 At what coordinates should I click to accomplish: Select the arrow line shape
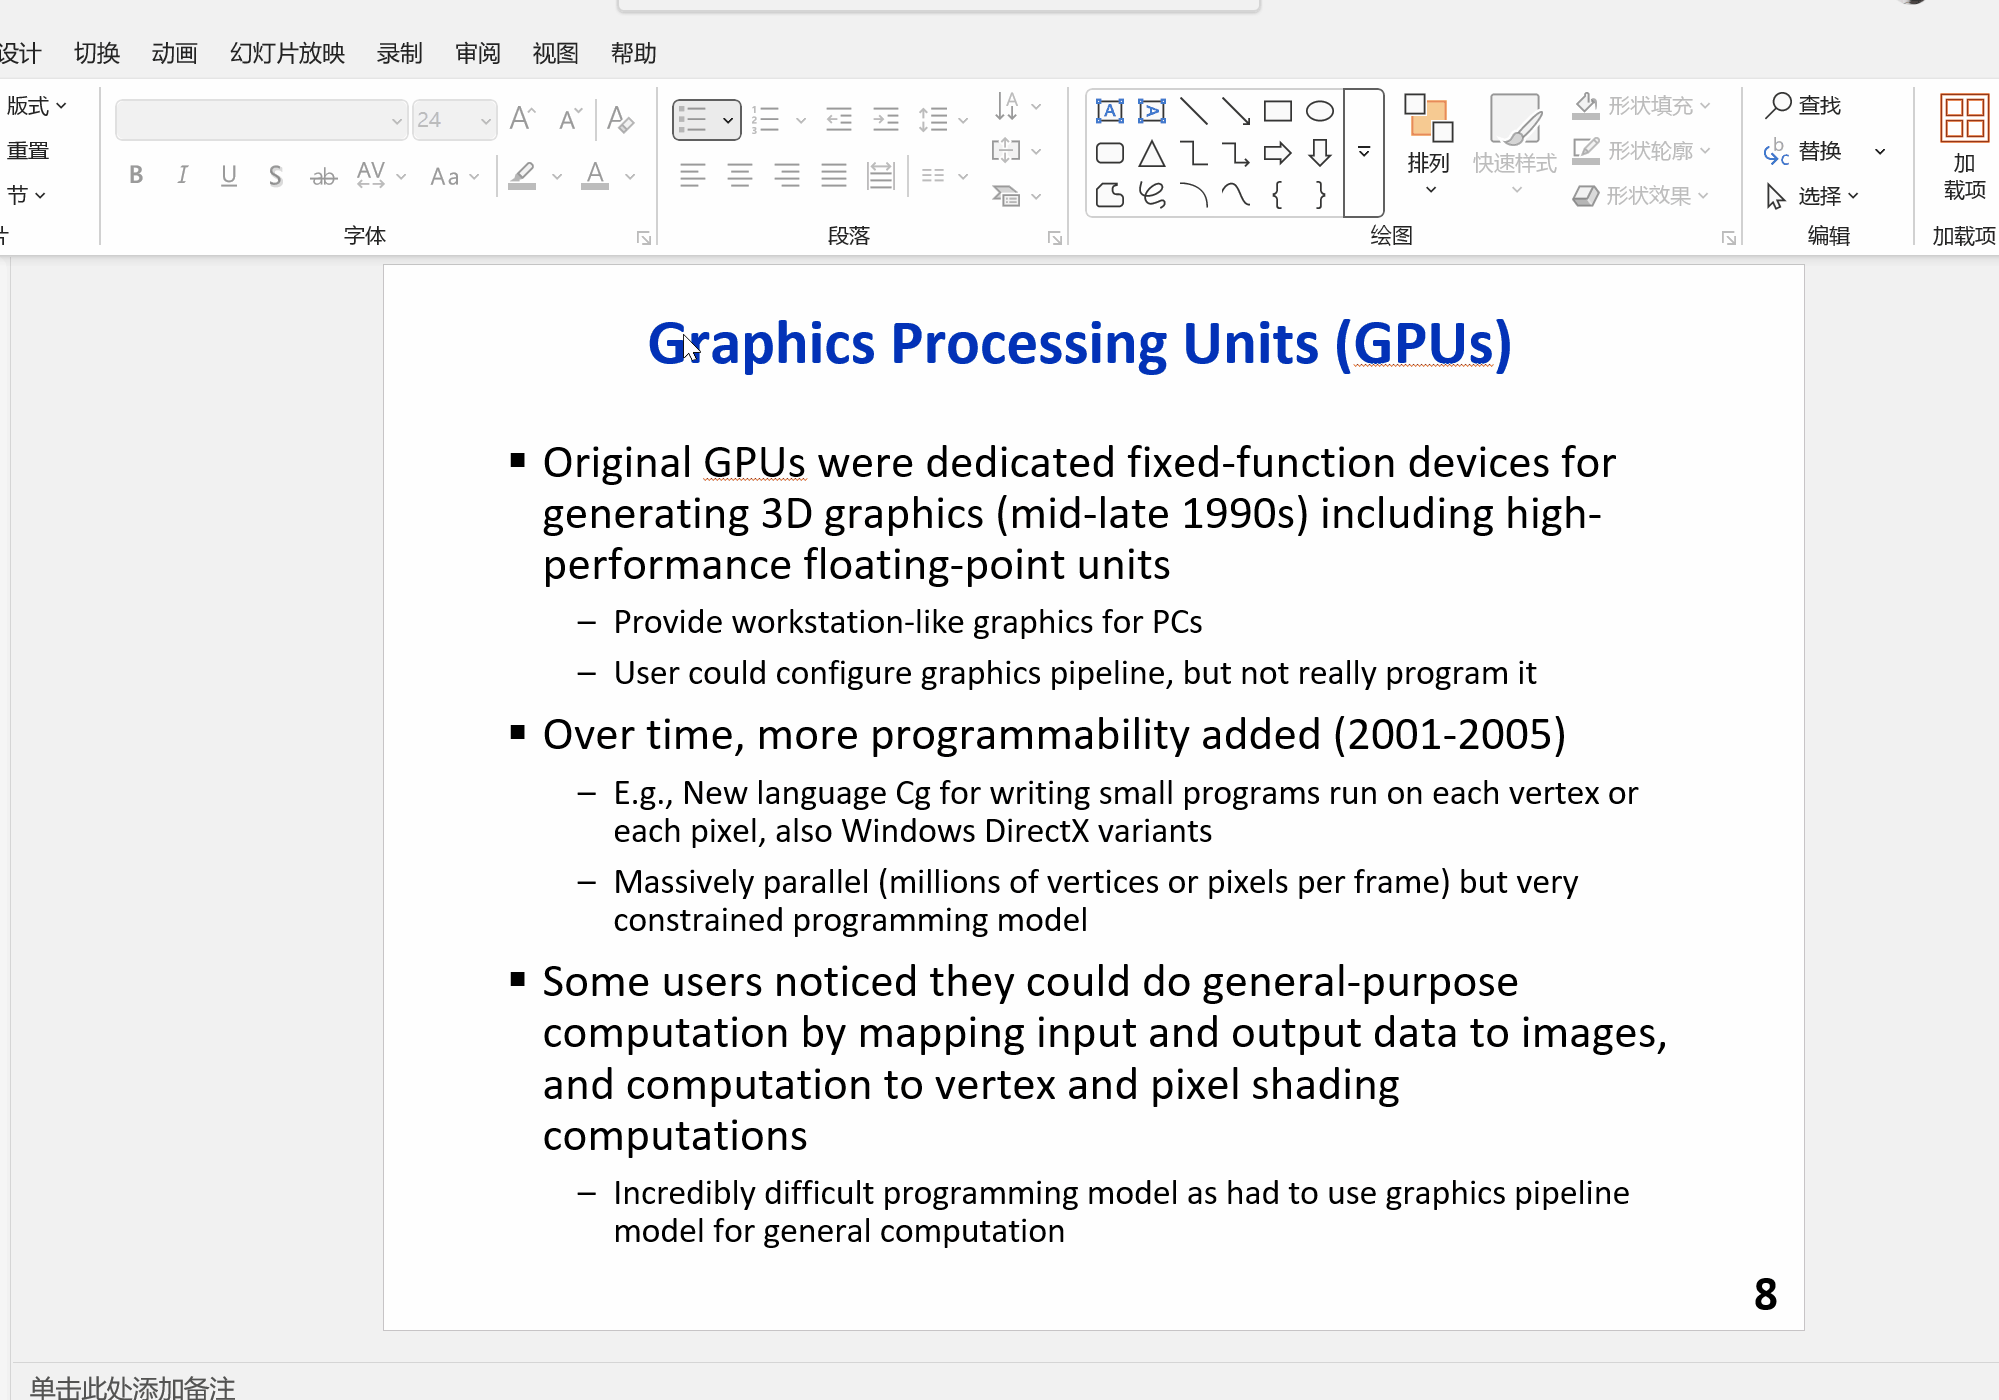(x=1236, y=111)
